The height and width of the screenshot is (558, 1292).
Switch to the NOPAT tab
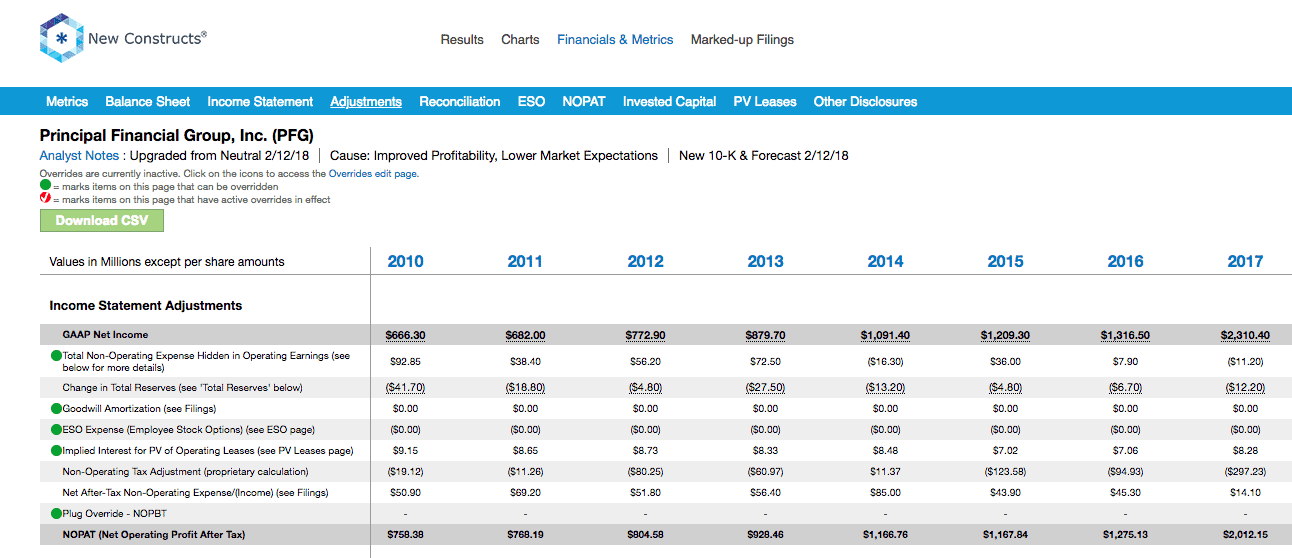(584, 101)
